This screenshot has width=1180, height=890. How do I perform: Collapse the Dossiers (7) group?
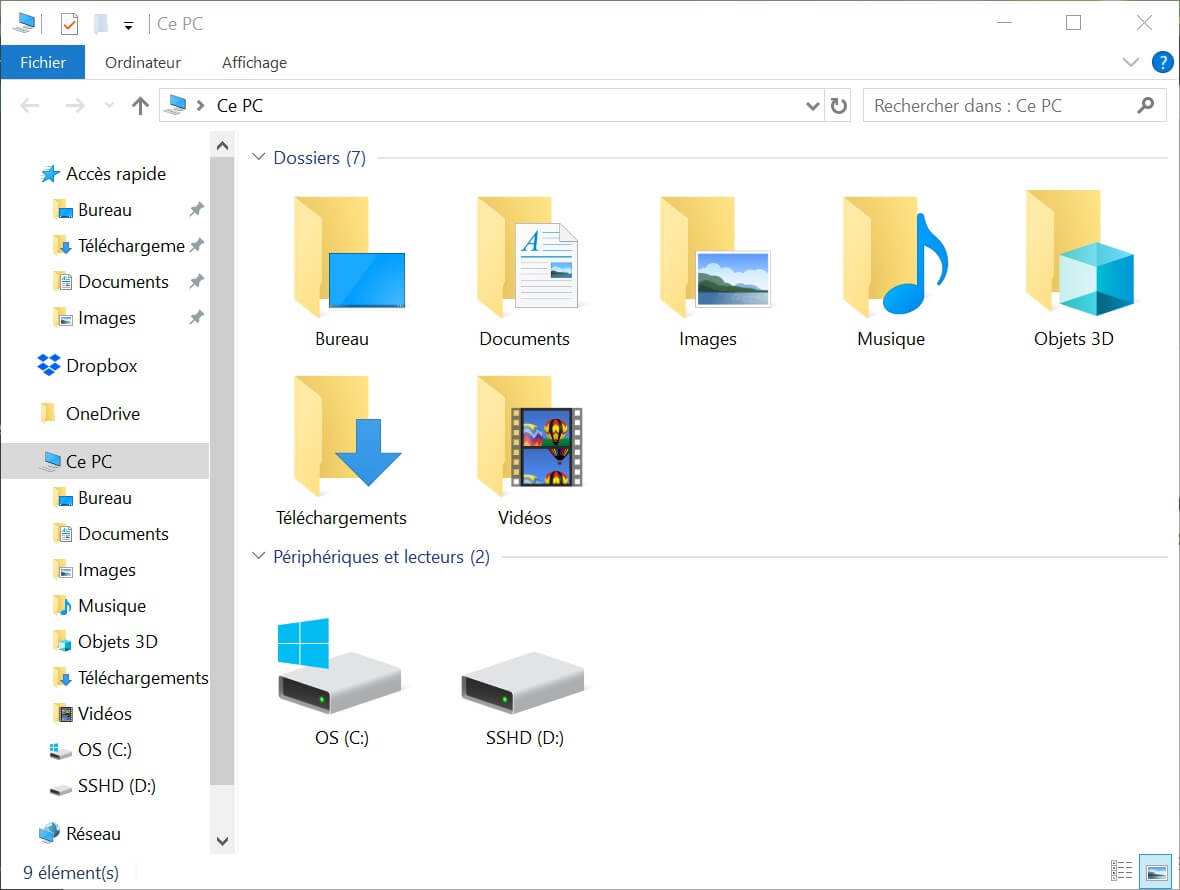259,158
